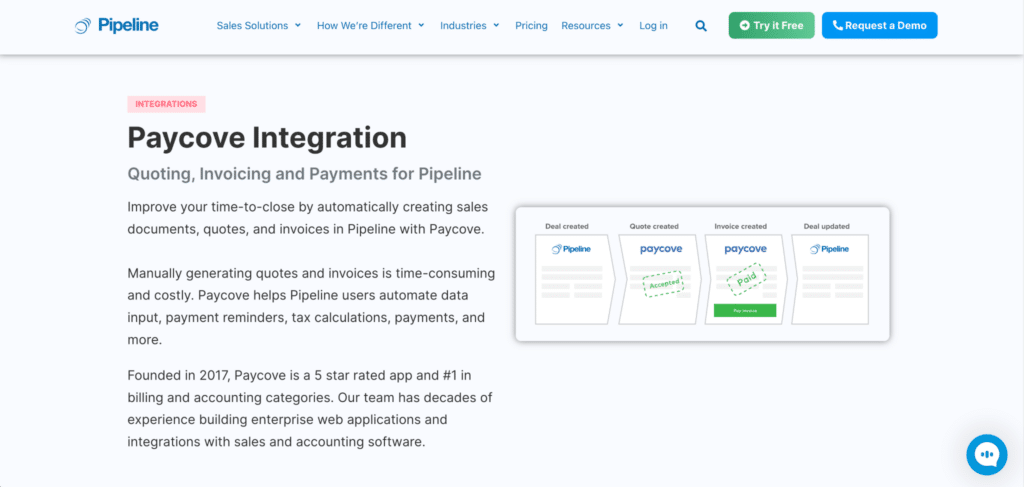Open the Industries menu
Screen dimensions: 1024x487
coord(470,25)
